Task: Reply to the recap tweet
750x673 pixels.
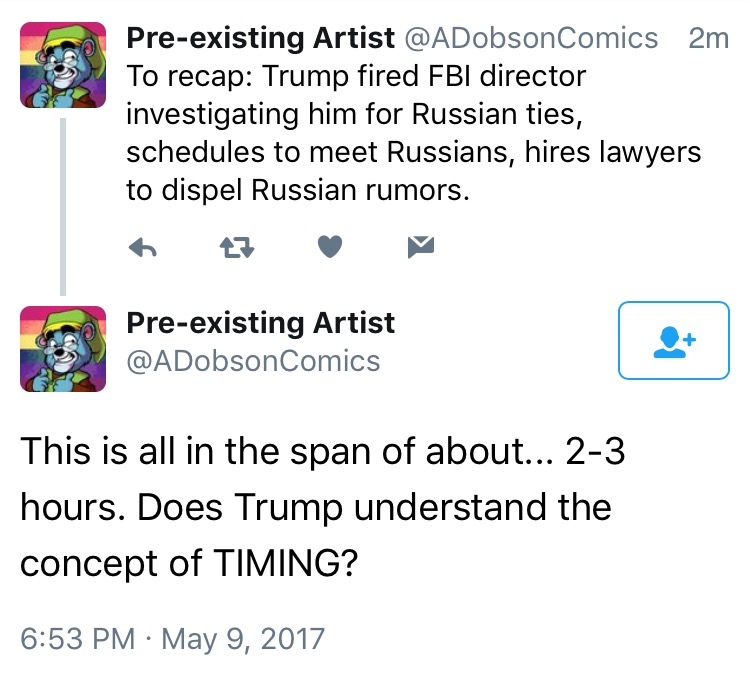Action: (x=143, y=247)
